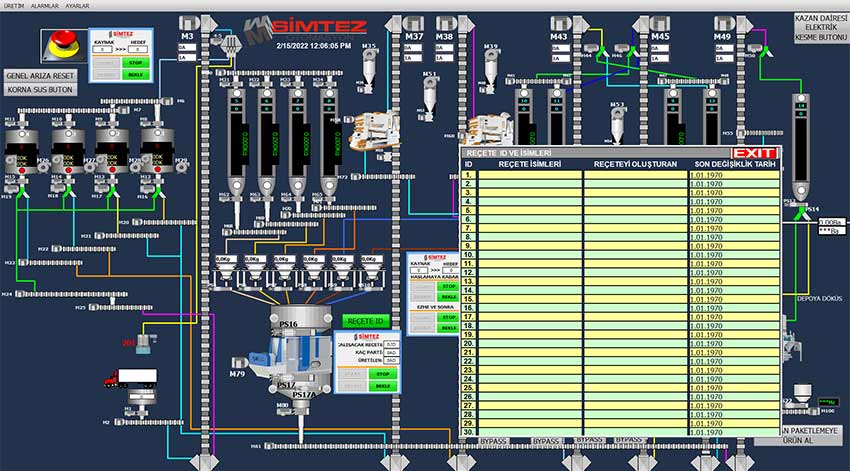Click date 1.01.1970 in row 30
Screen dimensions: 850x471
tap(706, 433)
